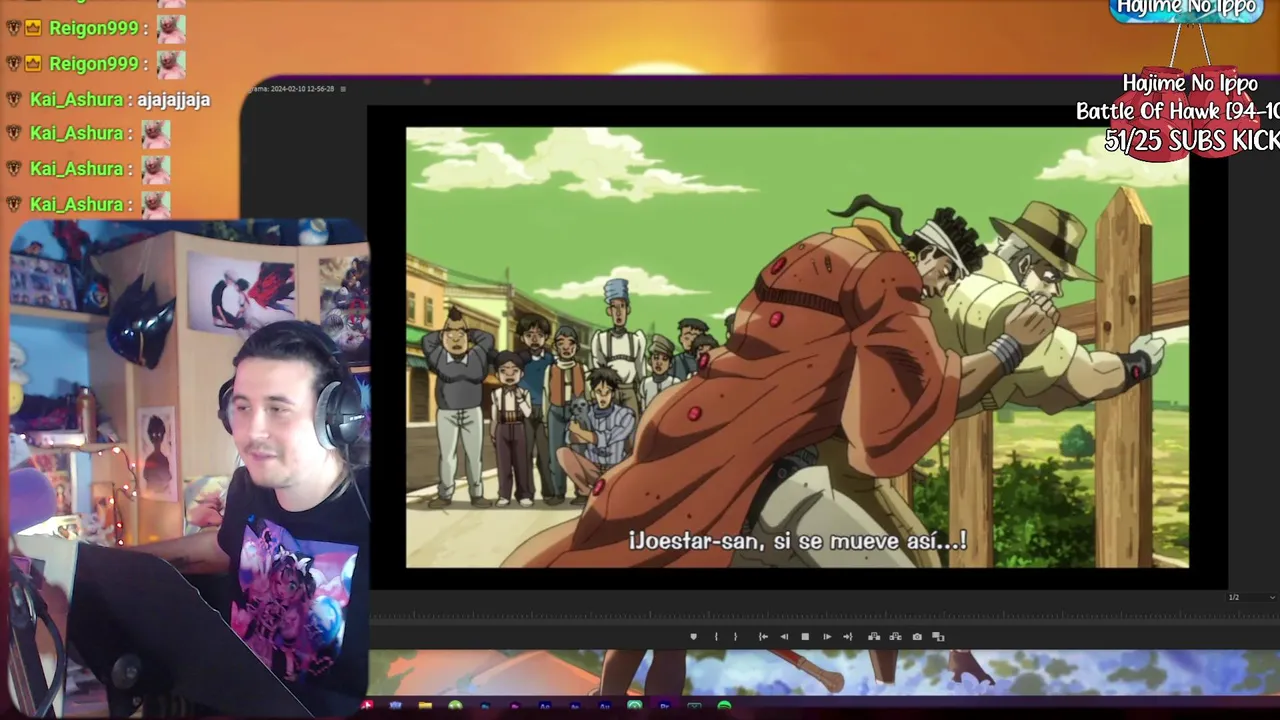Open the Program panel menu icon
The height and width of the screenshot is (720, 1280).
343,89
